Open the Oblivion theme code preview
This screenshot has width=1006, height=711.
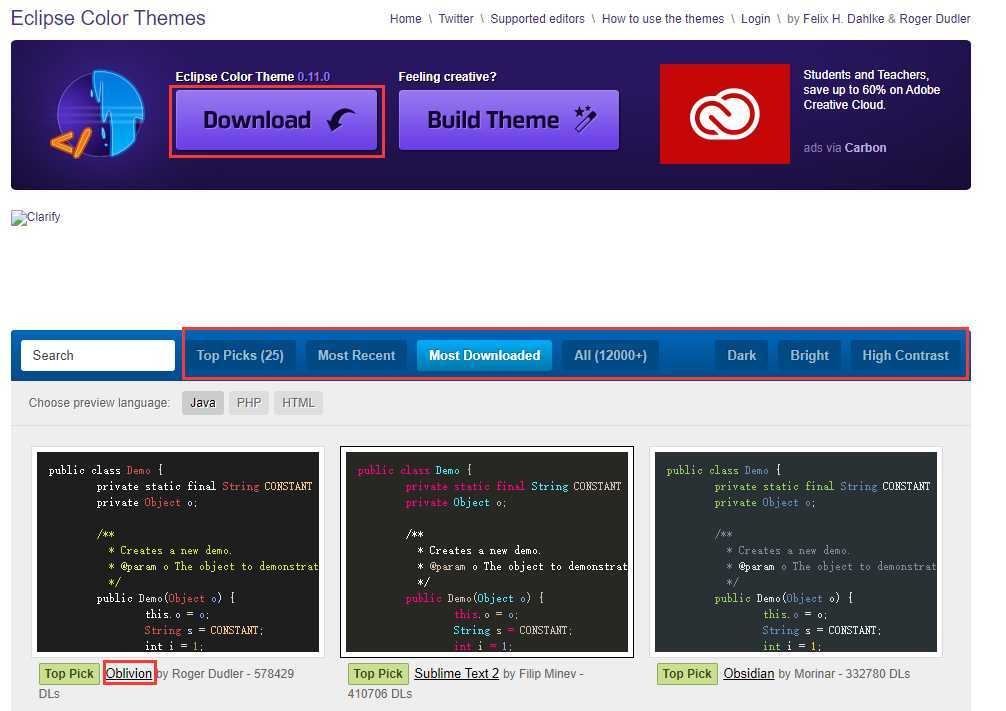pos(178,552)
